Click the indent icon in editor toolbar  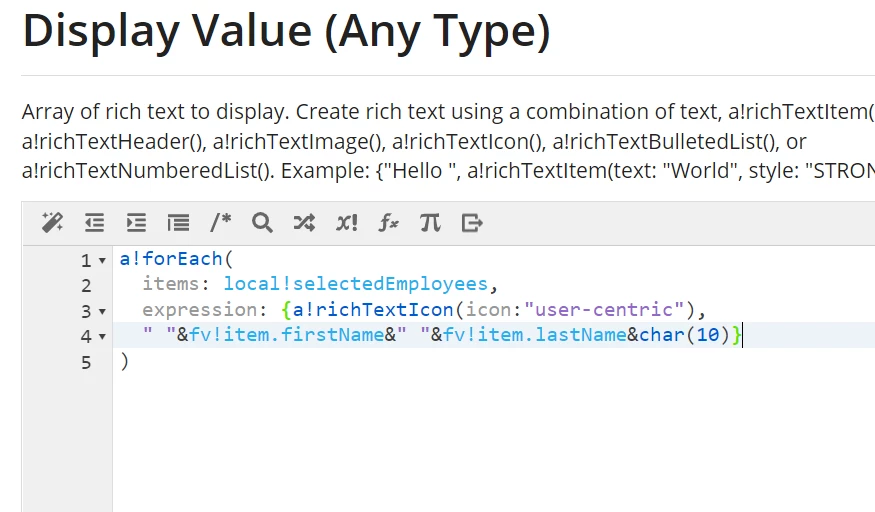click(136, 223)
